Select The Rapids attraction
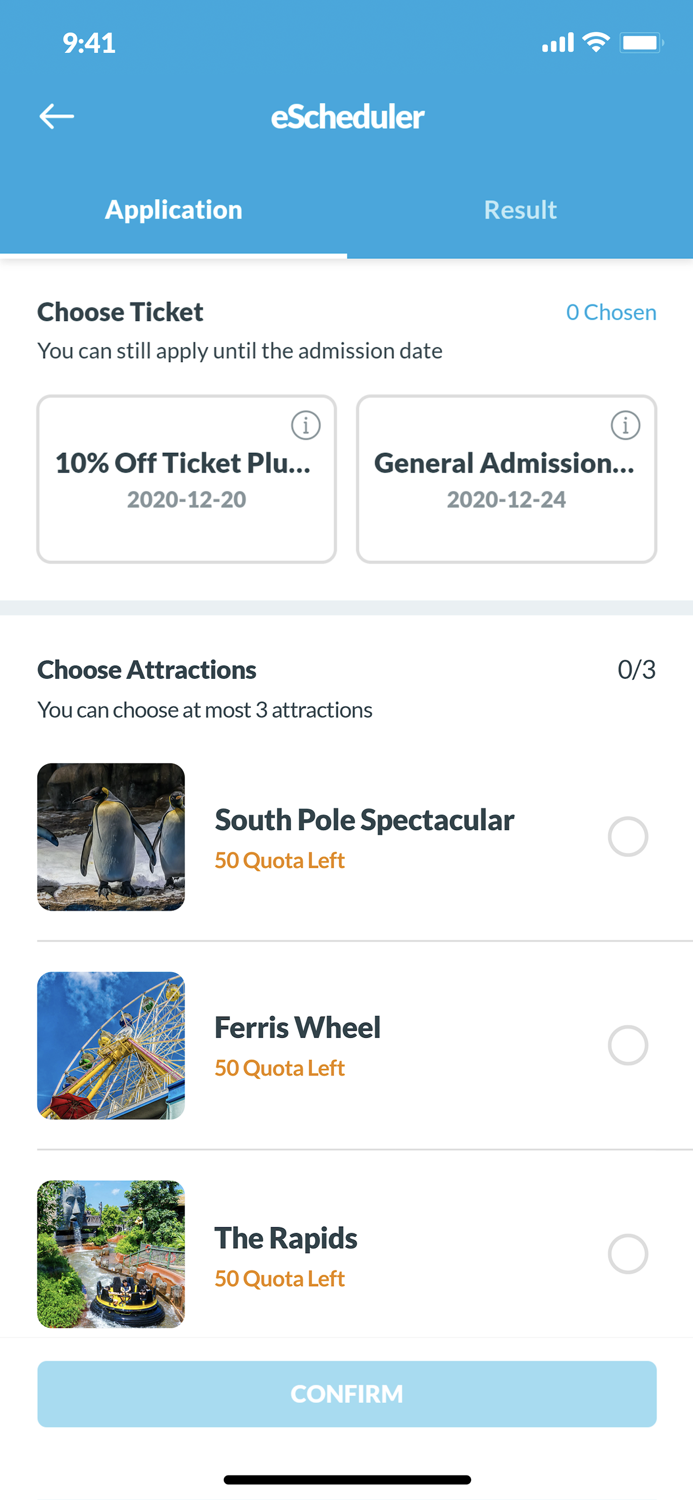 (x=628, y=1253)
